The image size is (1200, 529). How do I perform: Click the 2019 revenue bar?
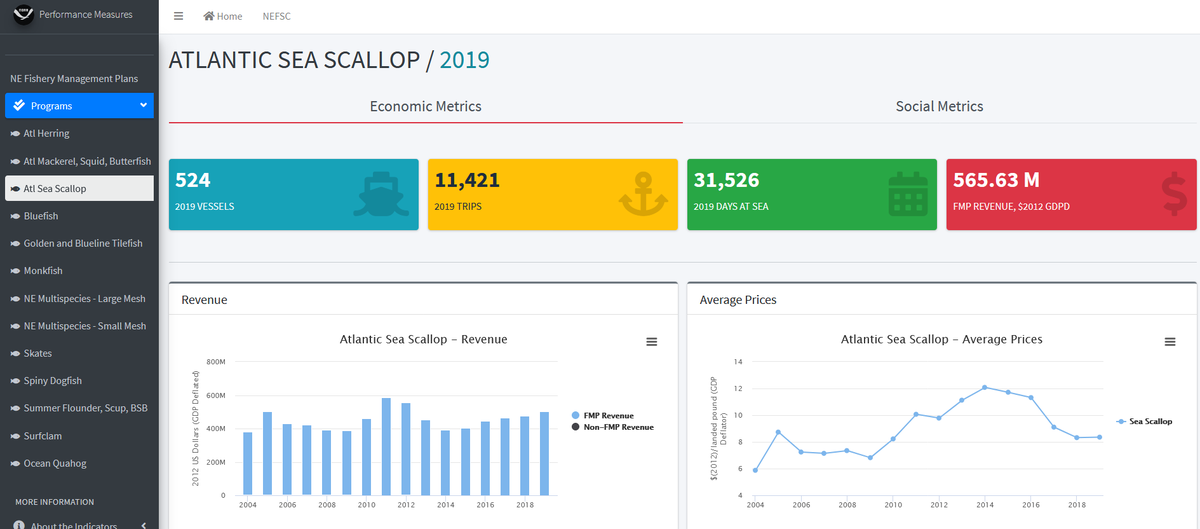[545, 453]
